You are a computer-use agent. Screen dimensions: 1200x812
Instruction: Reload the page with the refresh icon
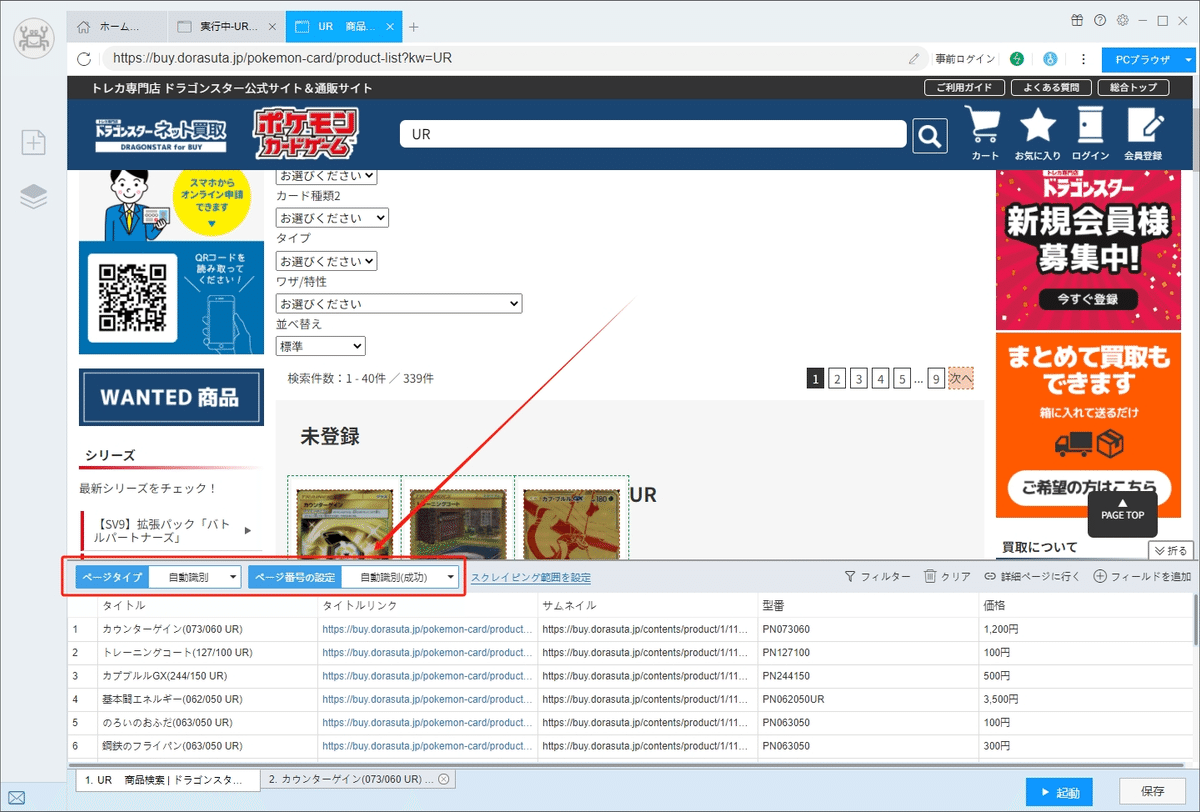84,59
